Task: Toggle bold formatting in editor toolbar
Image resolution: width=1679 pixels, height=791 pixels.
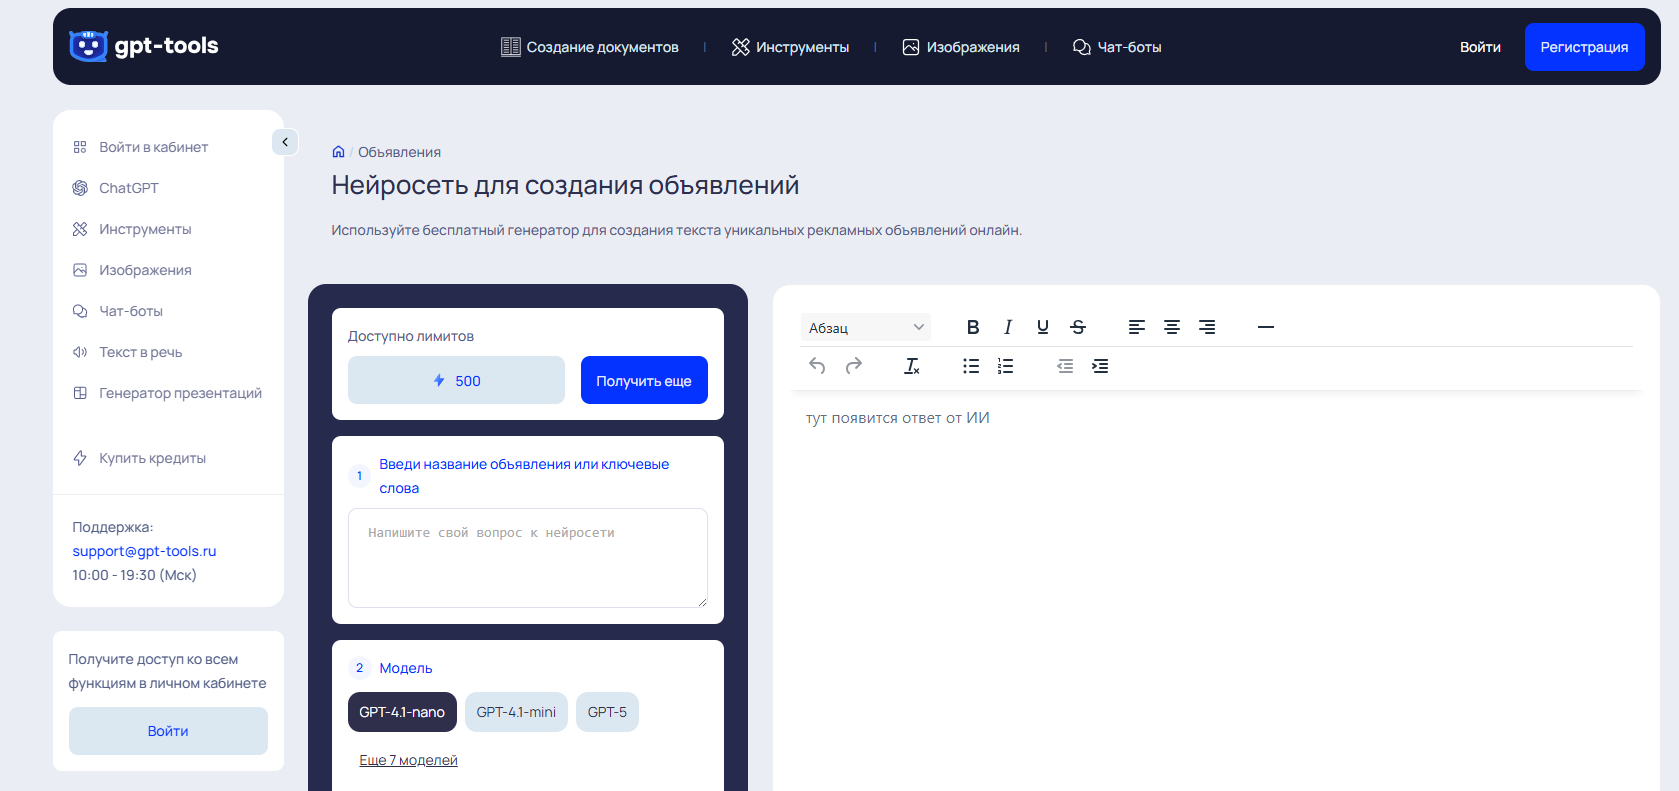Action: (972, 327)
